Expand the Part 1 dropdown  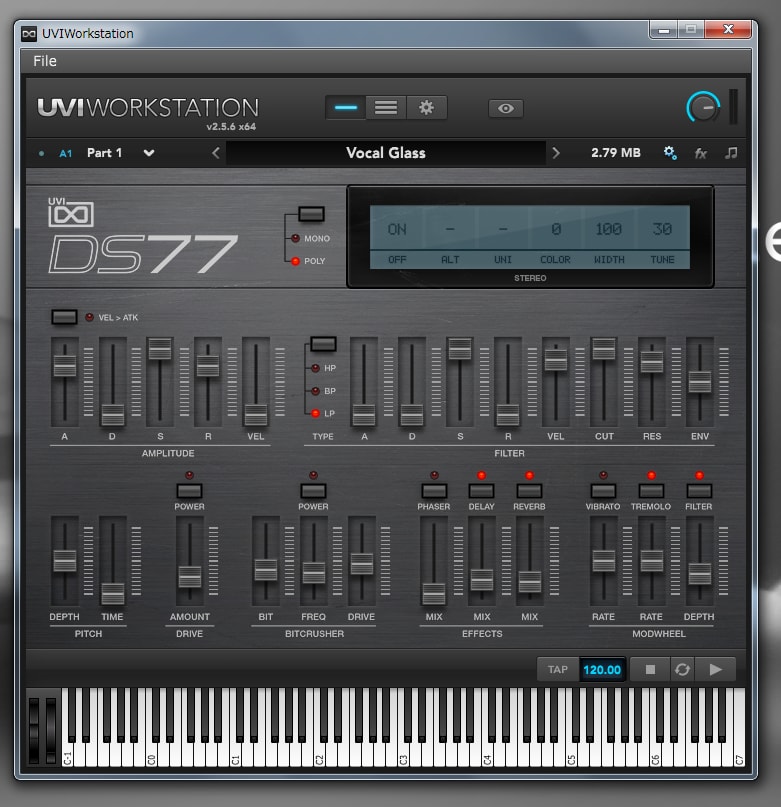149,153
